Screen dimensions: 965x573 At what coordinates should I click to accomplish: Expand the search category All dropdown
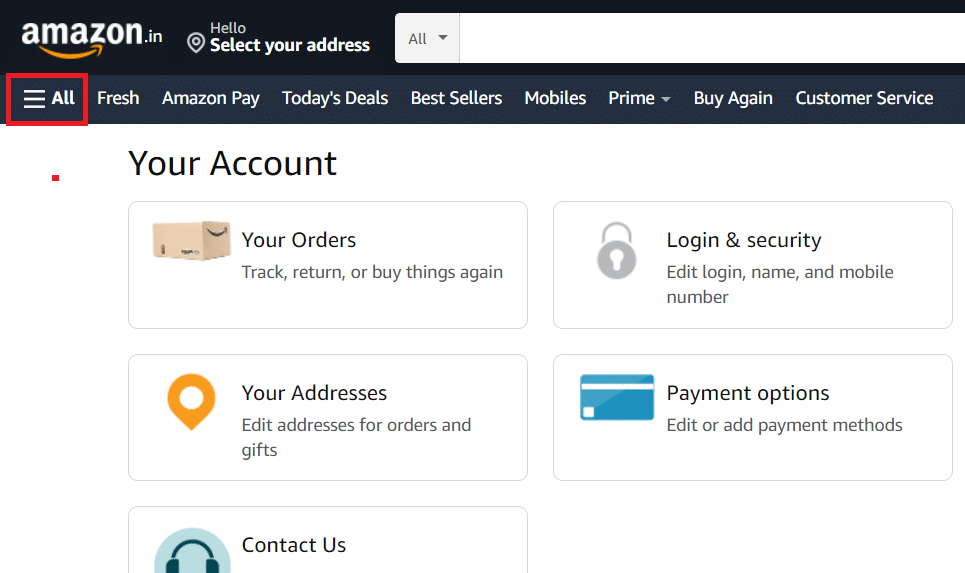click(x=427, y=39)
